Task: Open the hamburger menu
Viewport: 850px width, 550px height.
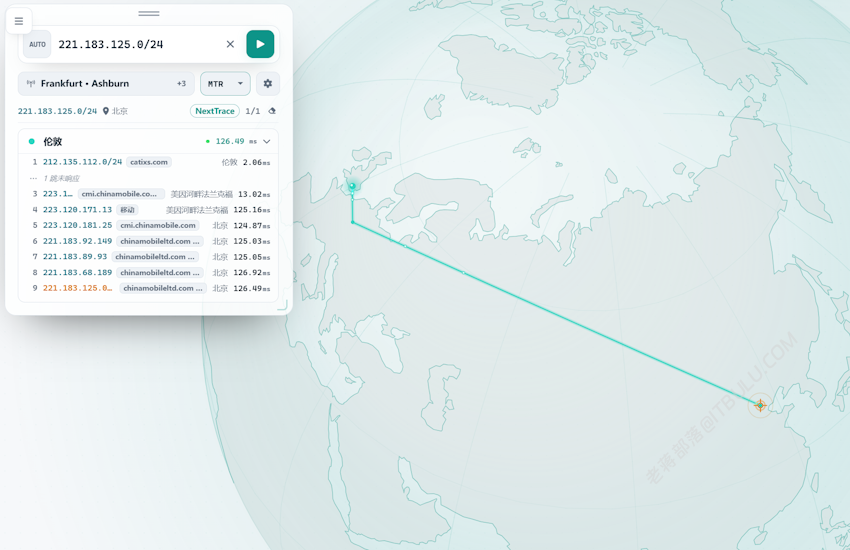Action: tap(19, 21)
